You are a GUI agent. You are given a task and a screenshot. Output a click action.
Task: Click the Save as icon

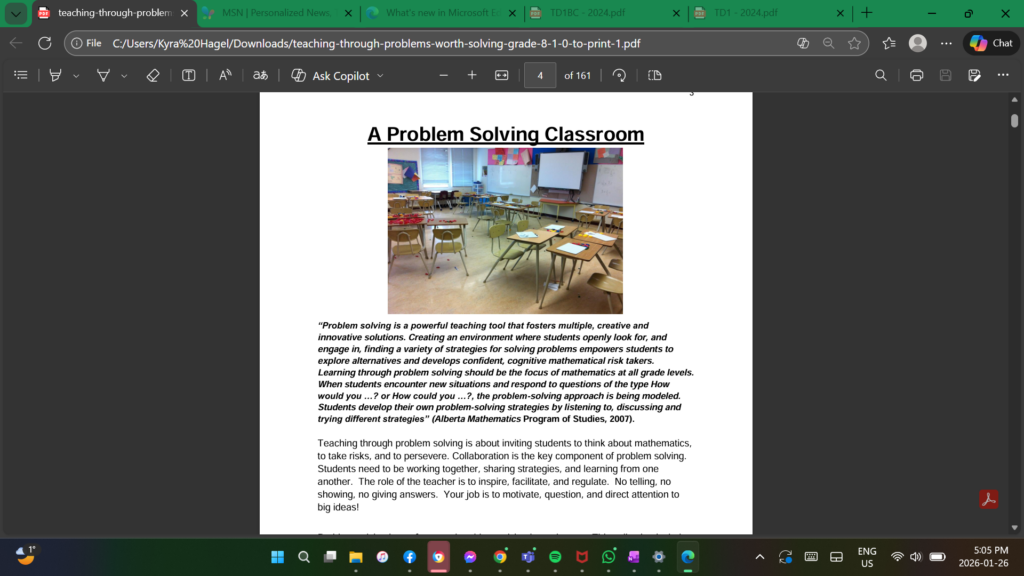(x=975, y=75)
